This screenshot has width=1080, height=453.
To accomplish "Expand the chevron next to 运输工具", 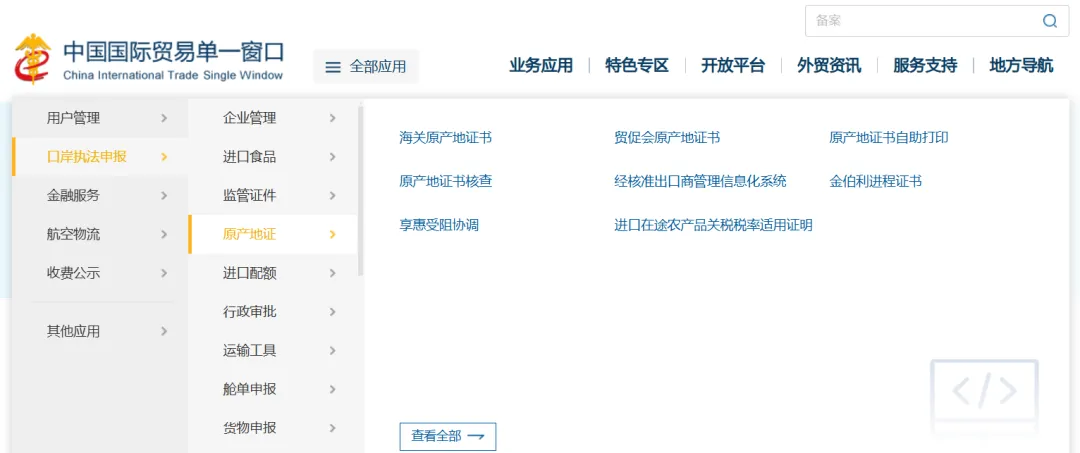I will click(x=333, y=350).
